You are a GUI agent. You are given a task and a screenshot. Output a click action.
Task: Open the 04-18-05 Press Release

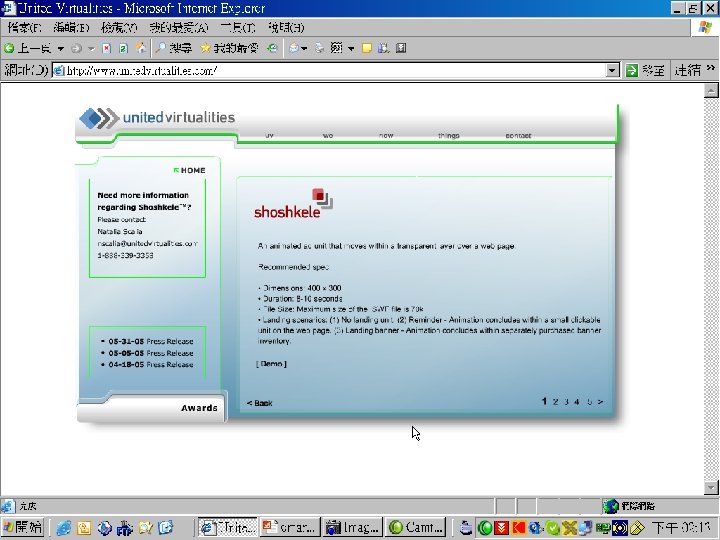pyautogui.click(x=151, y=365)
